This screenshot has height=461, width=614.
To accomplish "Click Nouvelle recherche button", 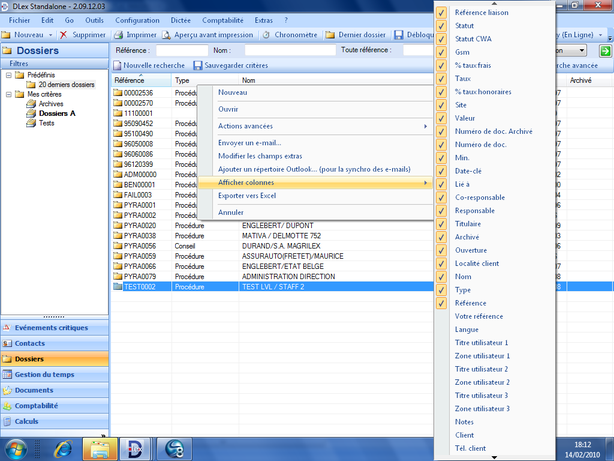I will [151, 65].
